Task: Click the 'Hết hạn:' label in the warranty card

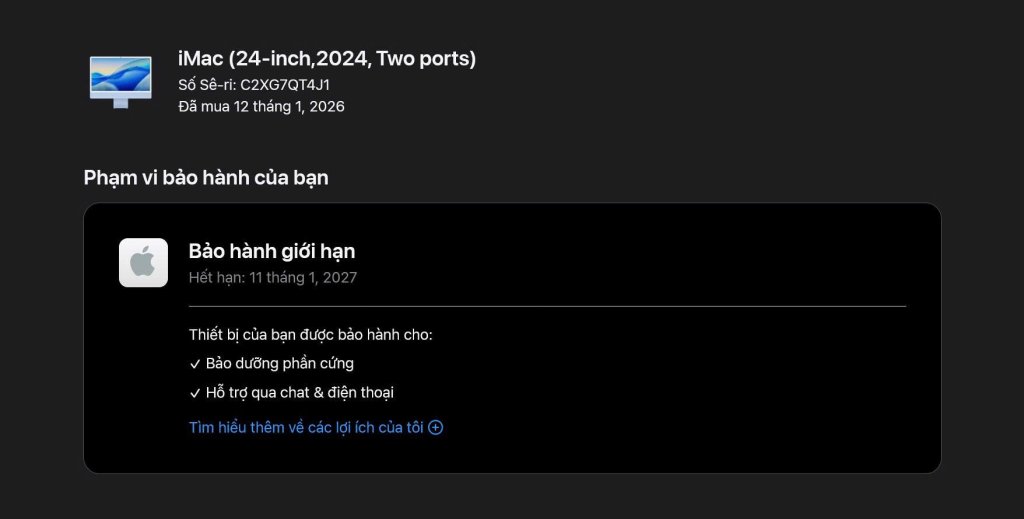Action: tap(217, 277)
